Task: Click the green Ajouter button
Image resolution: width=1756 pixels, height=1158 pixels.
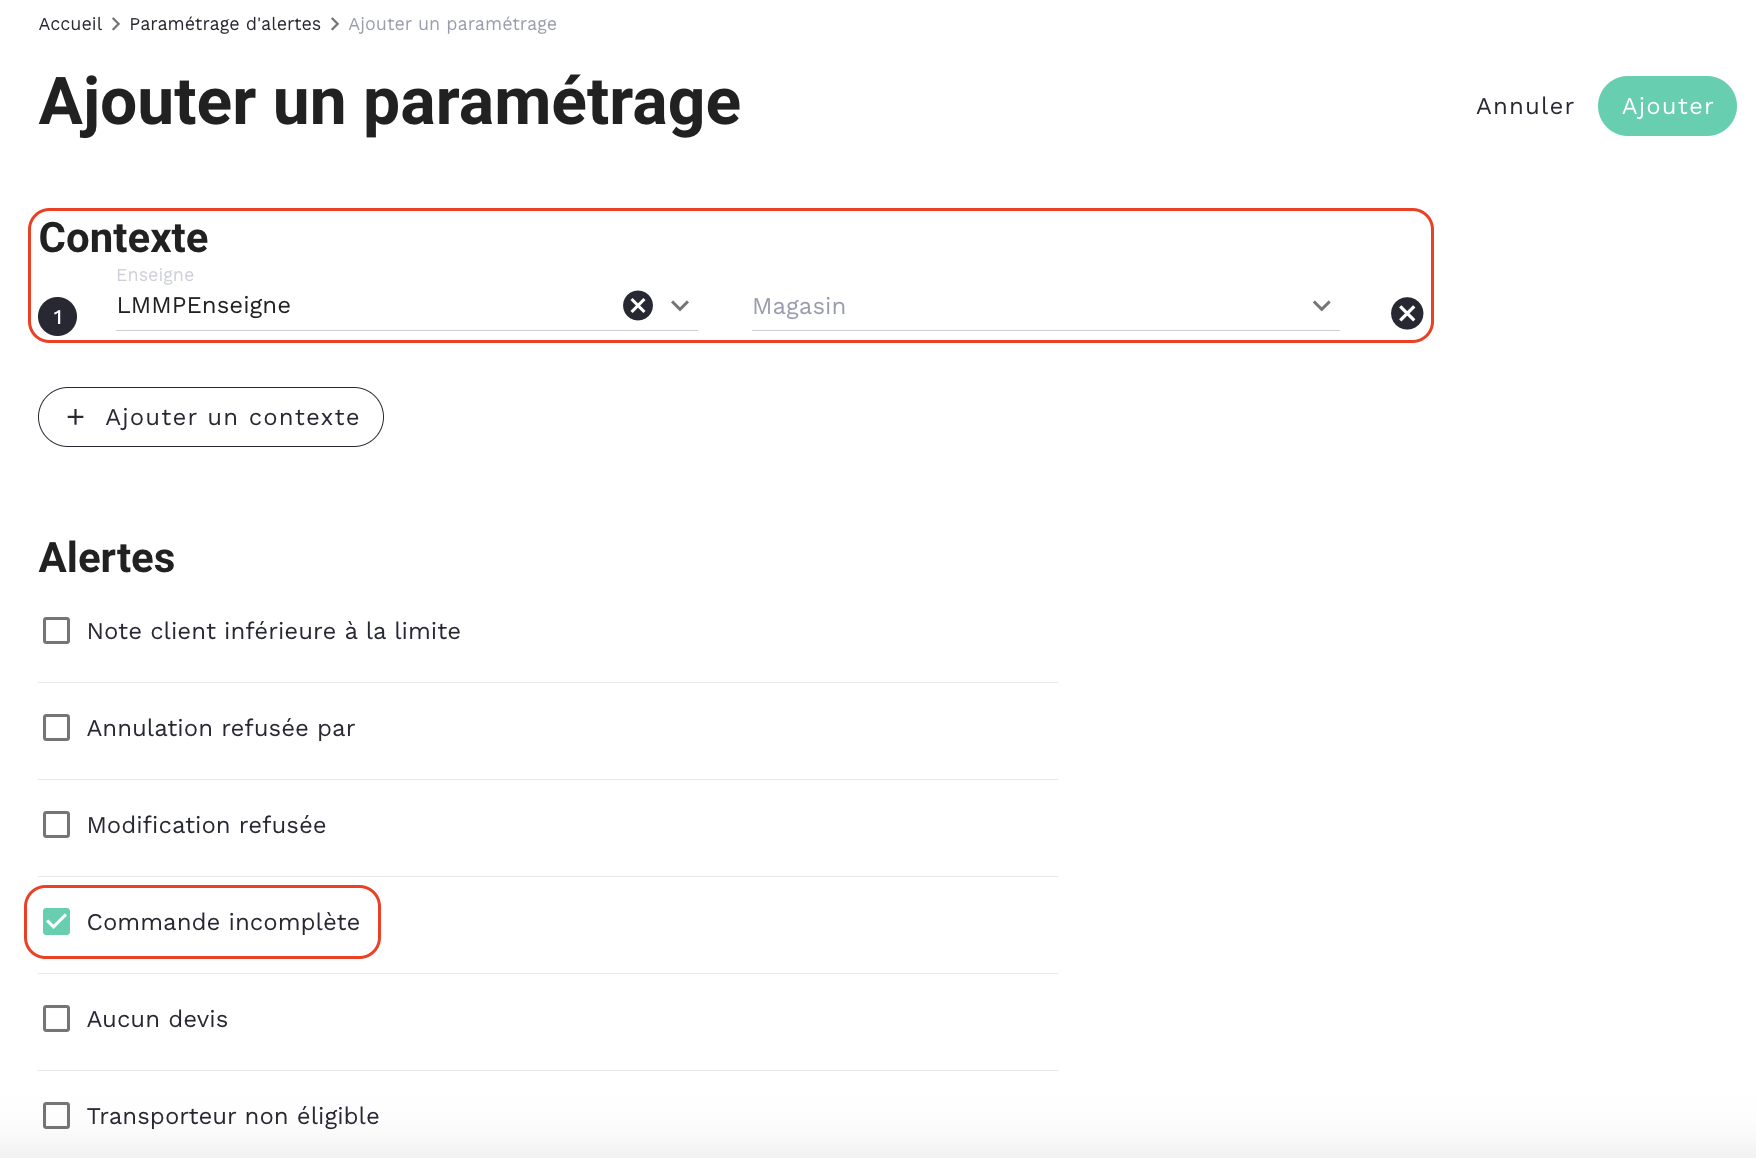Action: (x=1666, y=106)
